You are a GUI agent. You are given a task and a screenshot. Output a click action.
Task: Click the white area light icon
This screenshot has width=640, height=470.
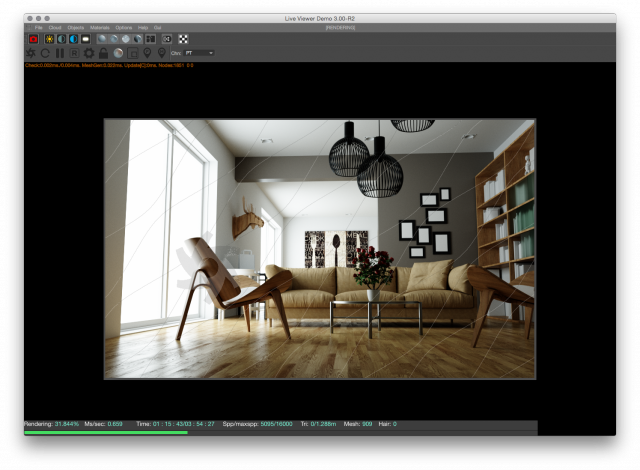coord(85,39)
